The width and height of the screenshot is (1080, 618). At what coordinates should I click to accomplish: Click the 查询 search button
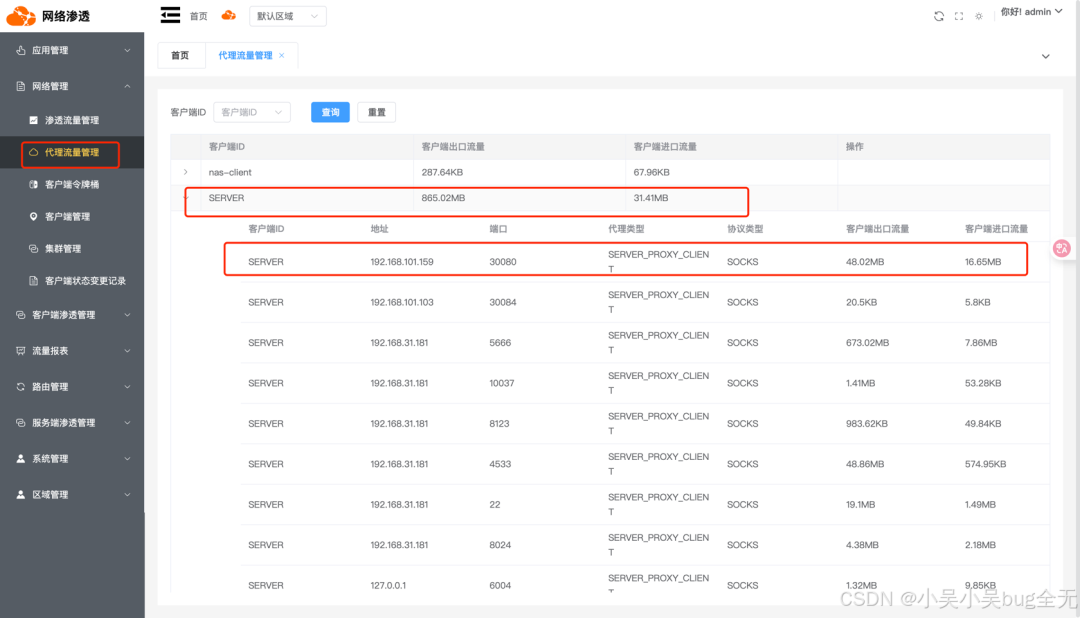point(330,112)
